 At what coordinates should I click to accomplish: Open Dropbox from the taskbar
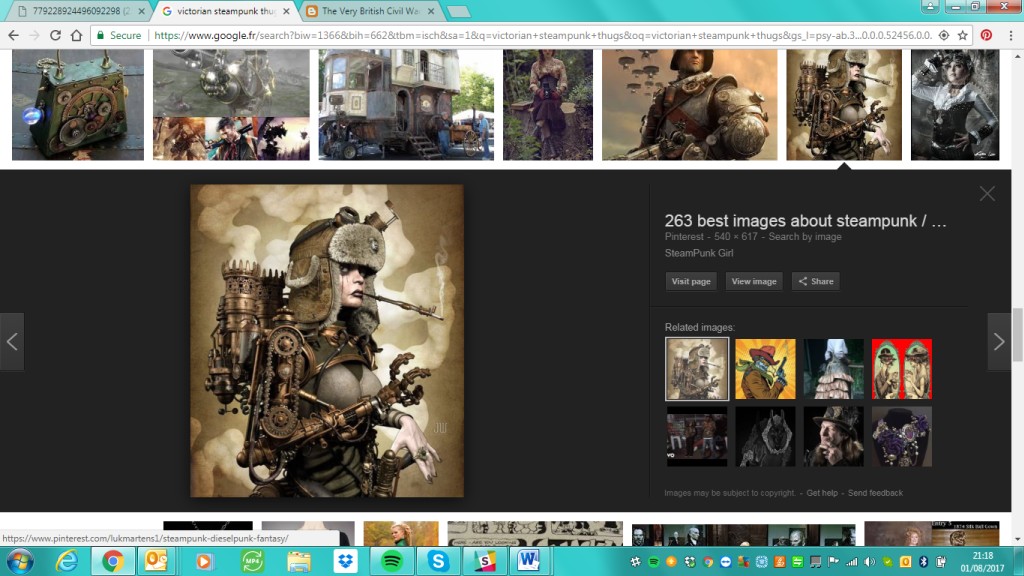[x=345, y=561]
